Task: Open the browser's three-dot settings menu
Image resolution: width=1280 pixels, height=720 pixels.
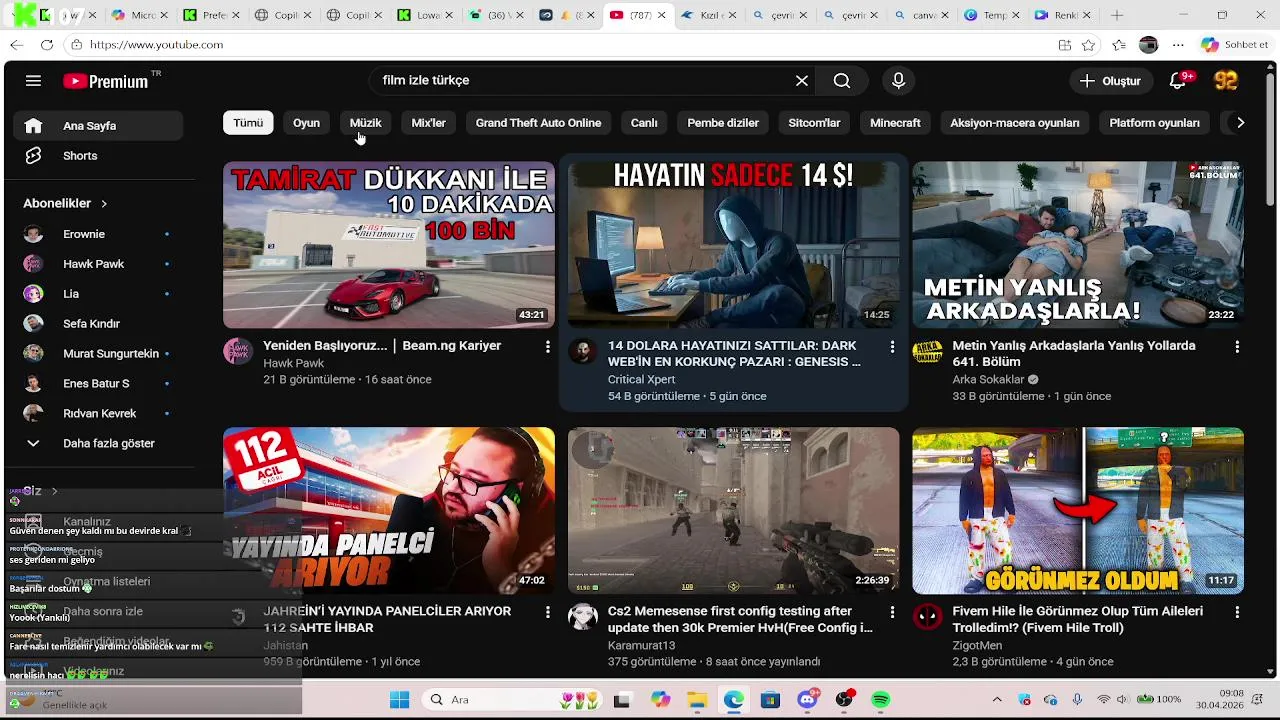Action: click(x=1178, y=45)
